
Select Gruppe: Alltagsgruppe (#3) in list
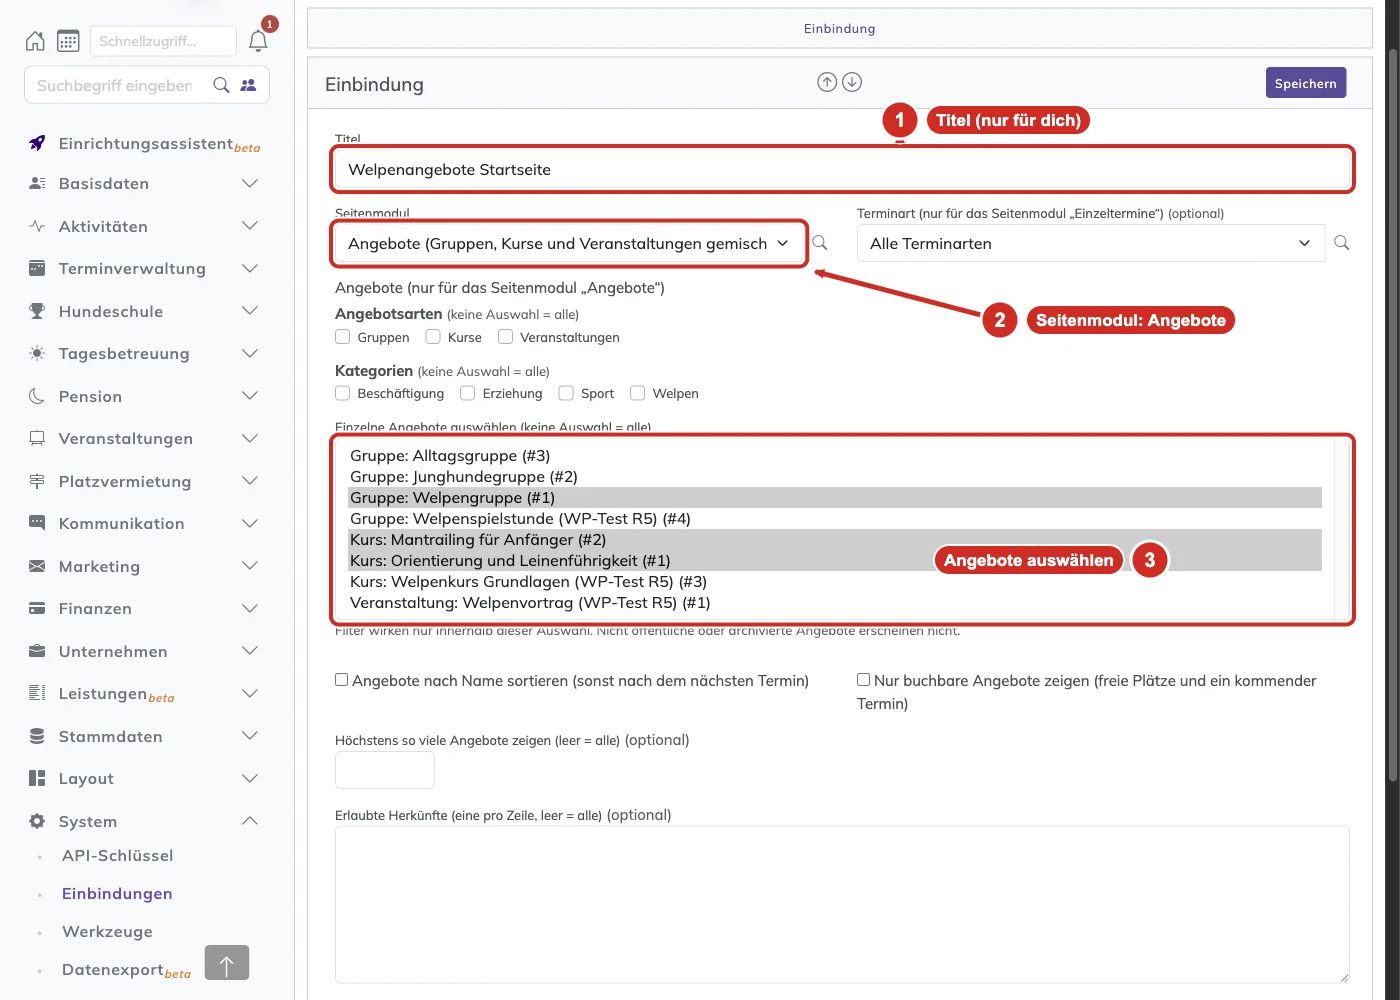[x=835, y=456]
